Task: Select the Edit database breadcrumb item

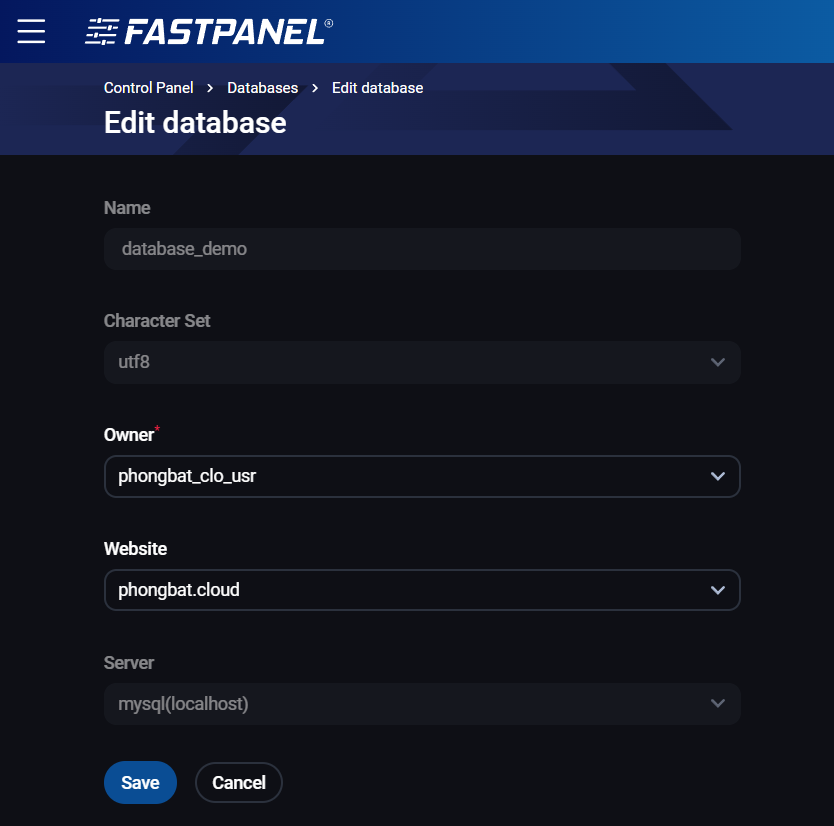Action: [377, 88]
